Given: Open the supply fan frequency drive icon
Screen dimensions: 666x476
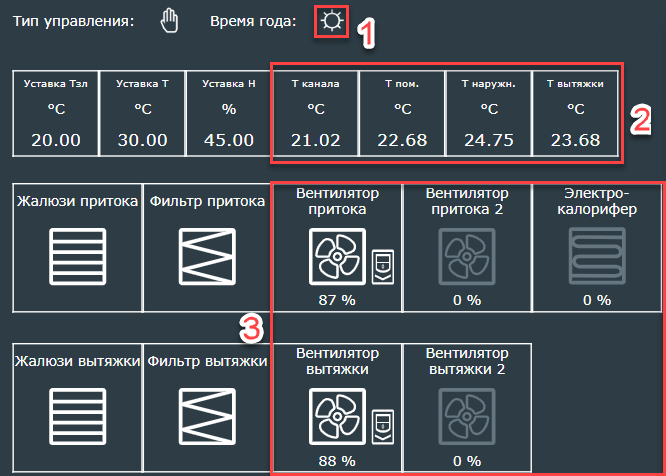Looking at the screenshot, I should pos(384,265).
